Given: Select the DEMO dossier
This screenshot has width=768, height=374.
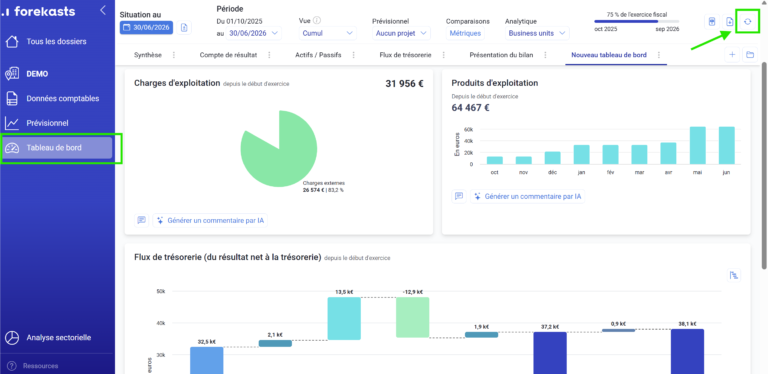Looking at the screenshot, I should (37, 74).
